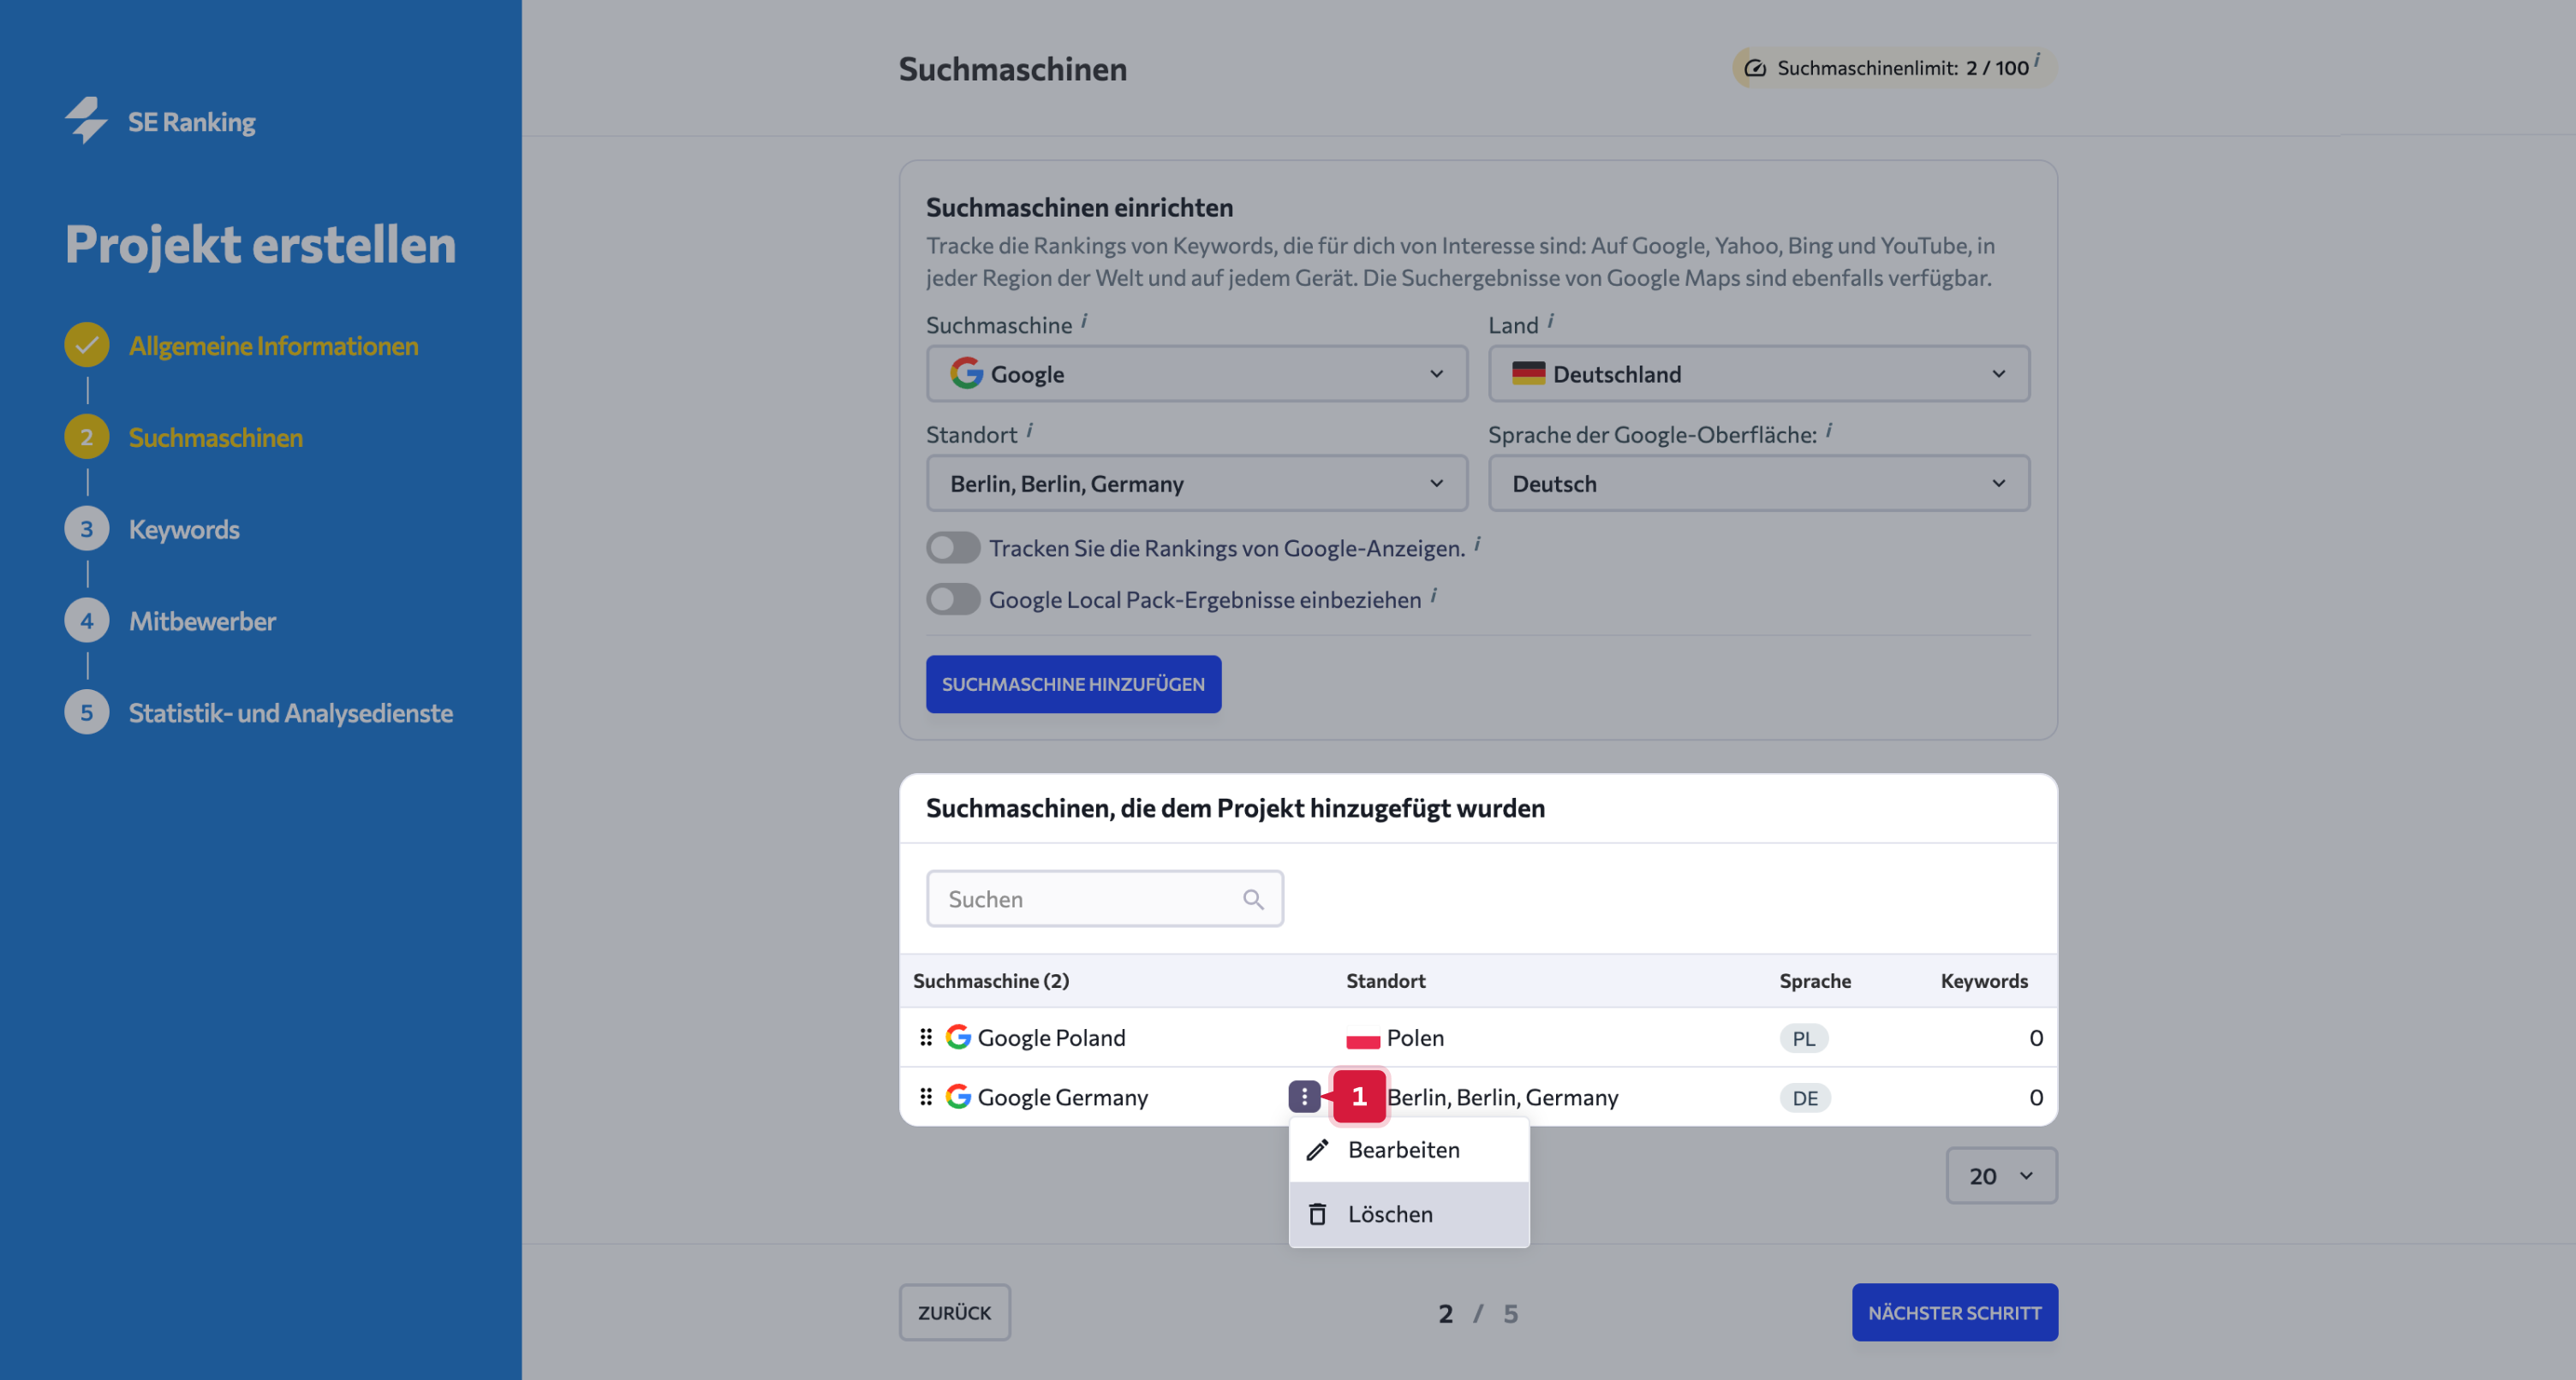Click the Nächster Schritt button
Screen dimensions: 2576x1380
point(1954,1312)
